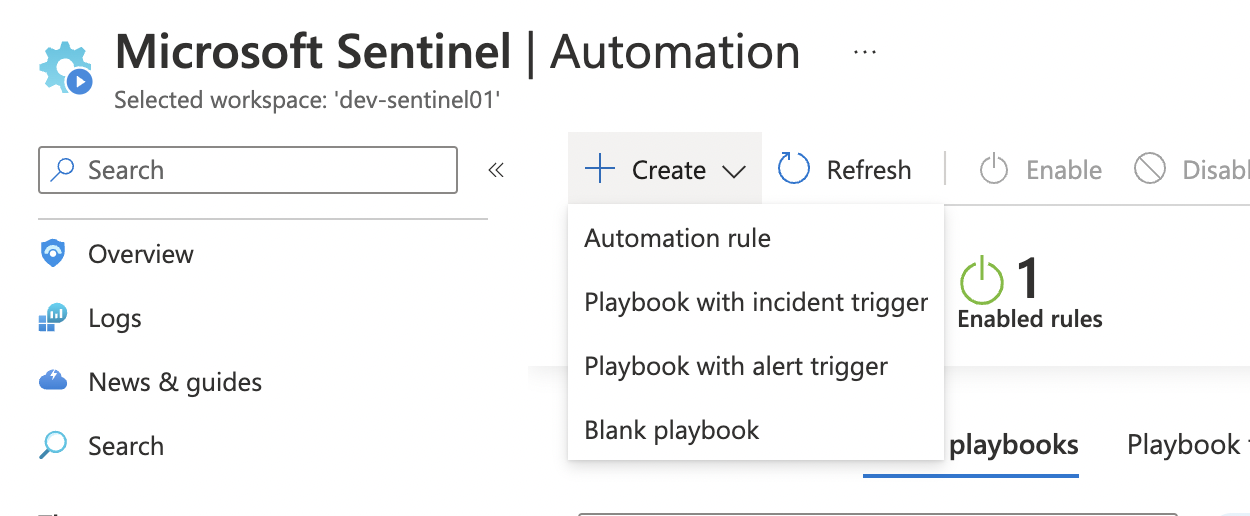Screen dimensions: 1250x516
Task: Click the Refresh toolbar label
Action: [869, 170]
